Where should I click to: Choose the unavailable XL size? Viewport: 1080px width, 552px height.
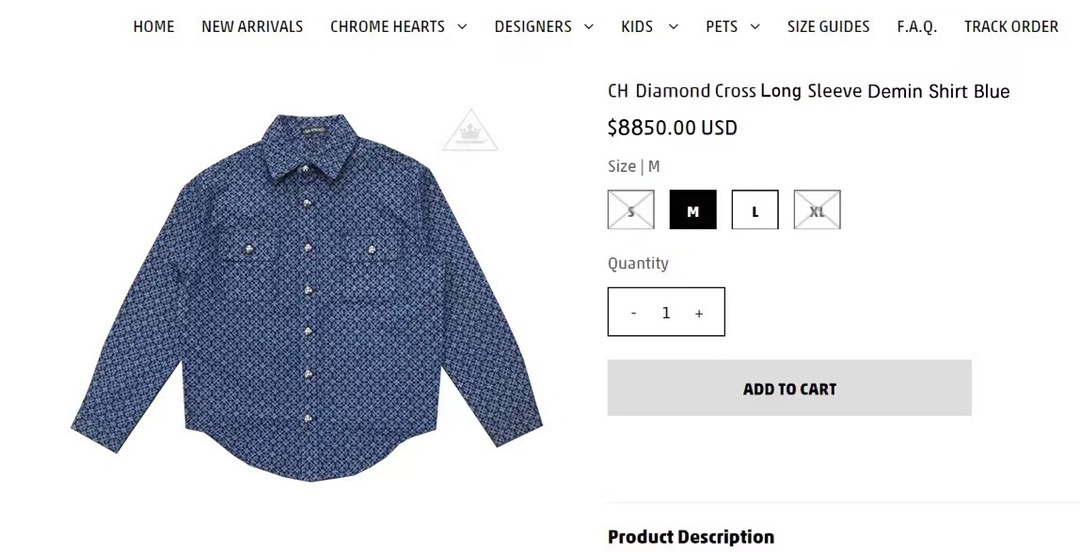click(817, 209)
